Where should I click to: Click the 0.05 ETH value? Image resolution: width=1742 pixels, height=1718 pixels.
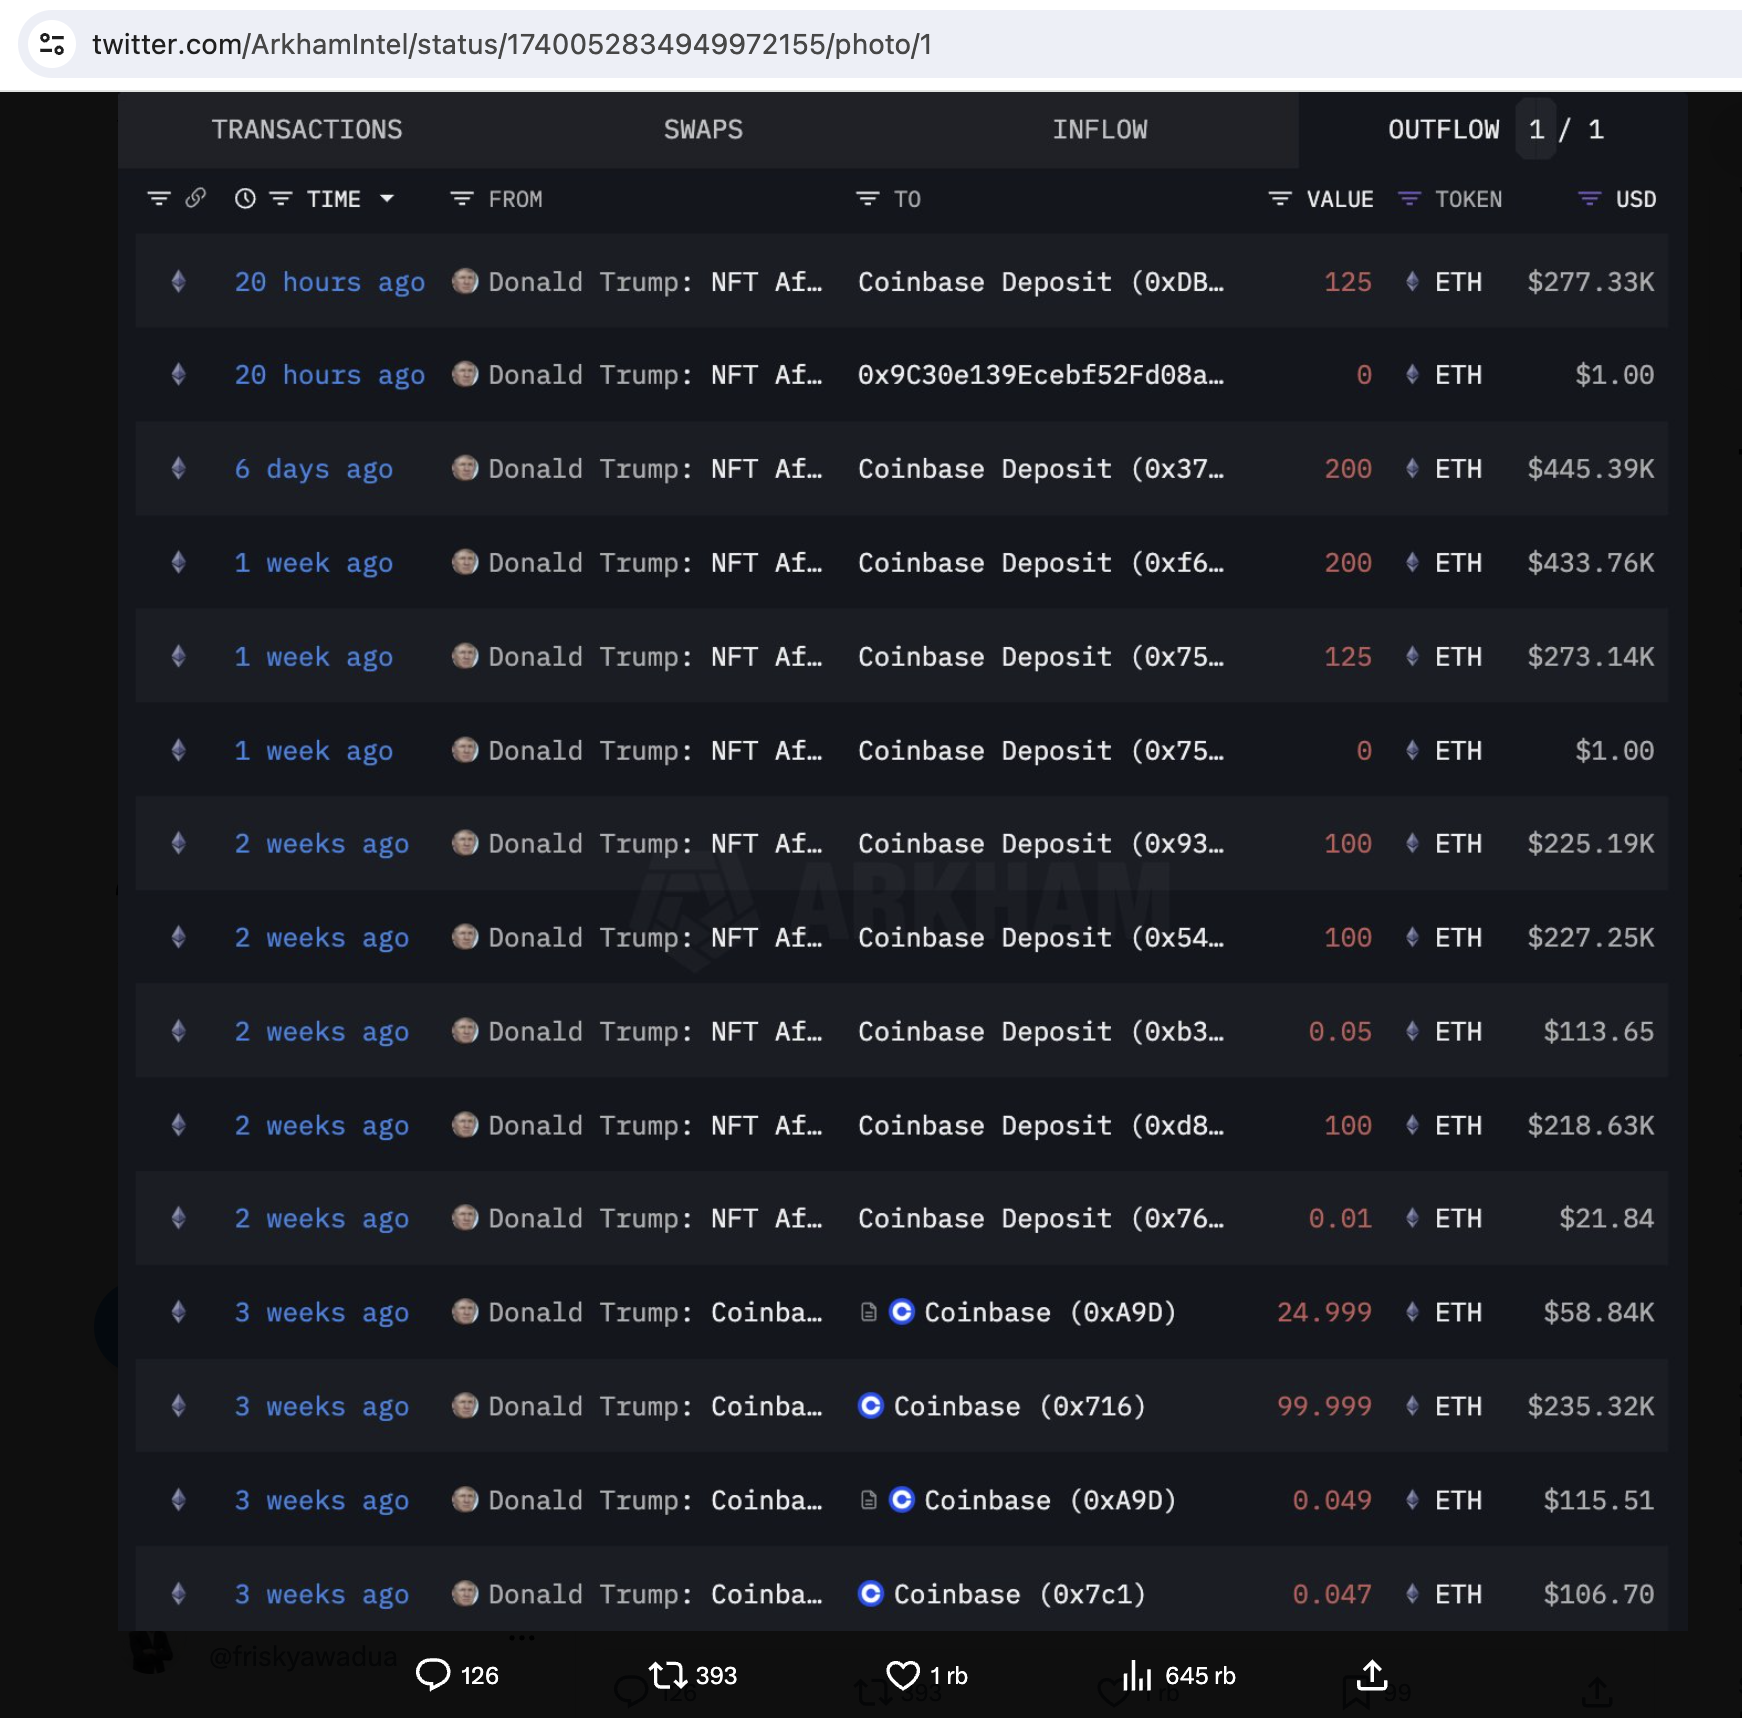[x=1340, y=1032]
